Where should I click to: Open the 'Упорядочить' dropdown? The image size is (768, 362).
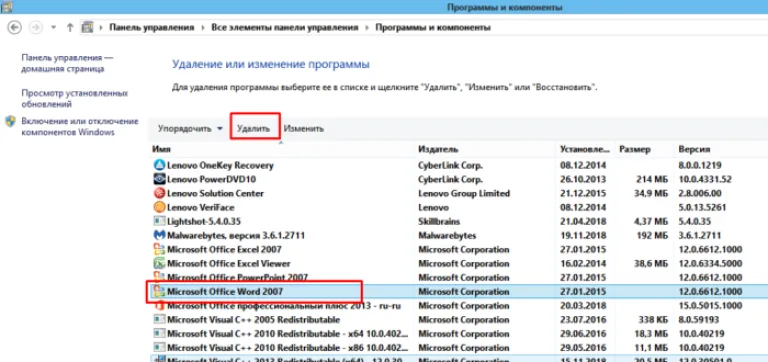[190, 129]
